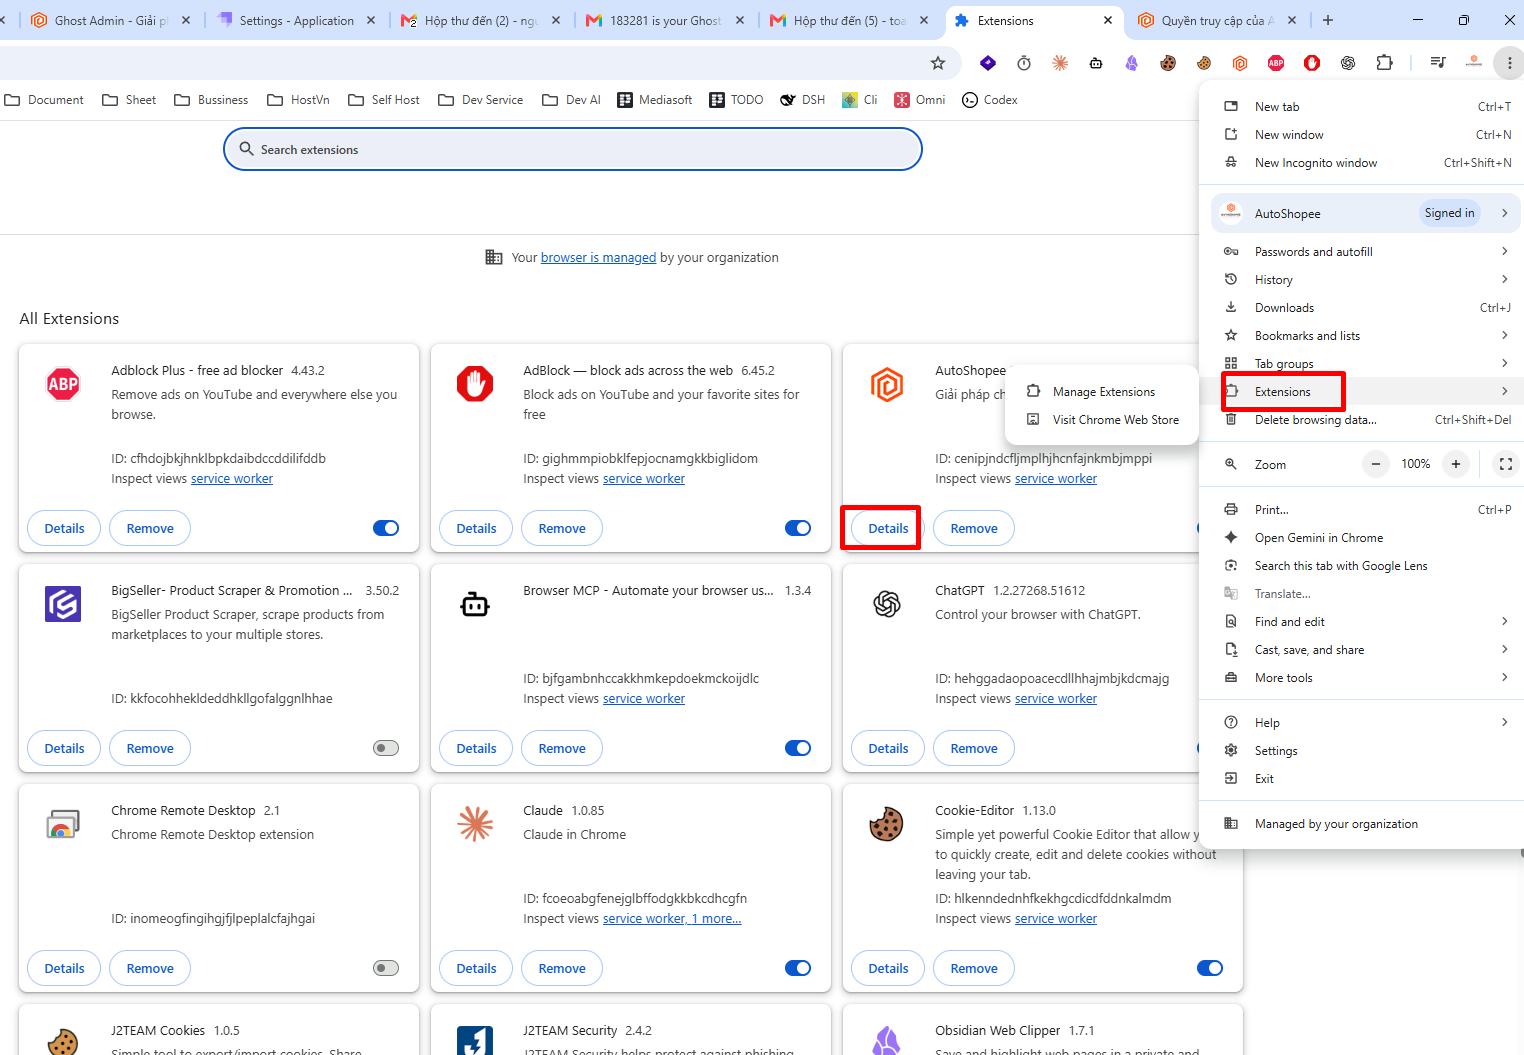Viewport: 1524px width, 1055px height.
Task: Open Details for AutoShopee extension
Action: point(888,528)
